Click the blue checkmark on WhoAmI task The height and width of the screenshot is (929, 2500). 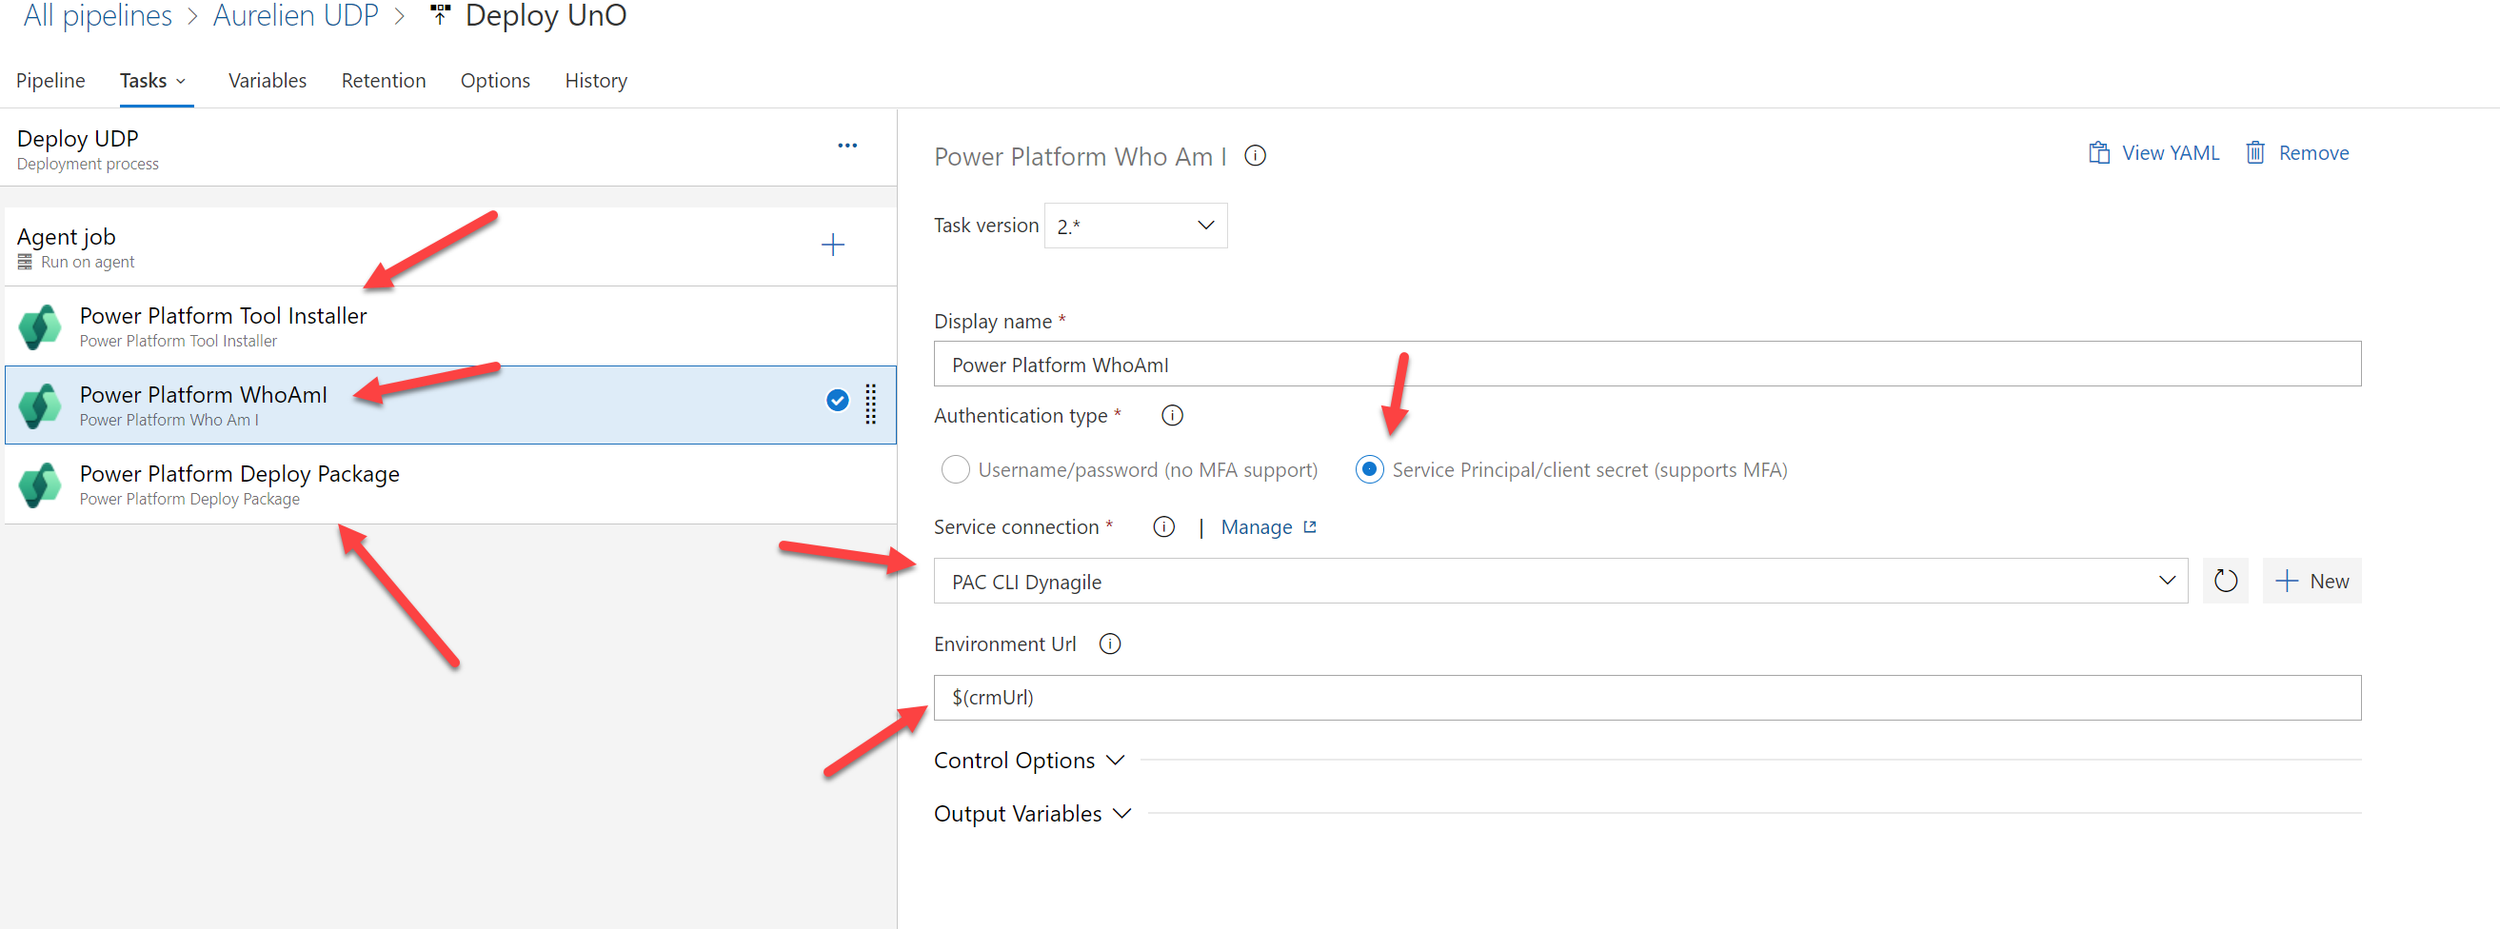coord(837,401)
